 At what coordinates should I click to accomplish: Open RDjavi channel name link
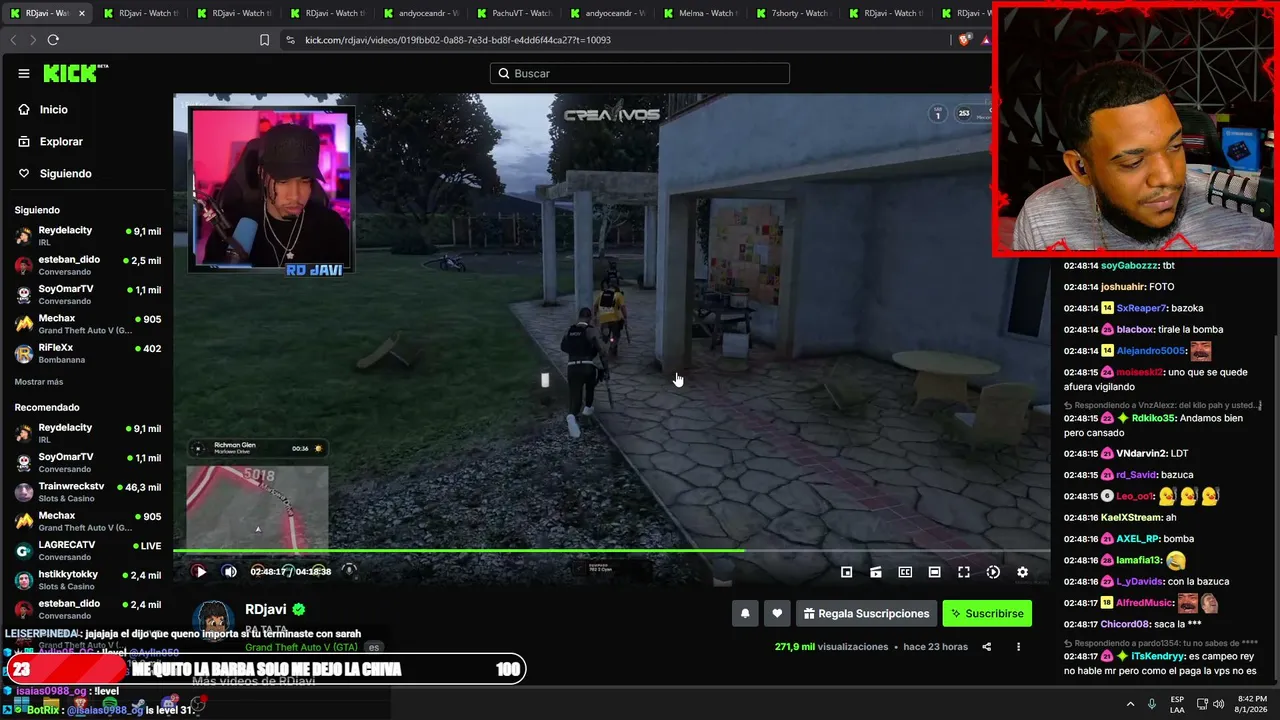point(266,609)
